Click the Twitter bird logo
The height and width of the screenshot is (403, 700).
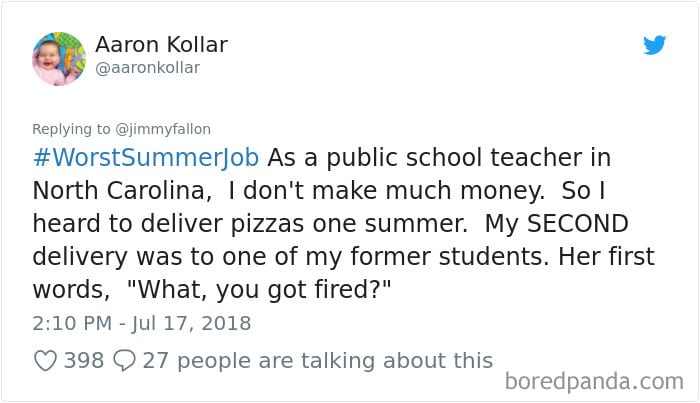tap(655, 45)
